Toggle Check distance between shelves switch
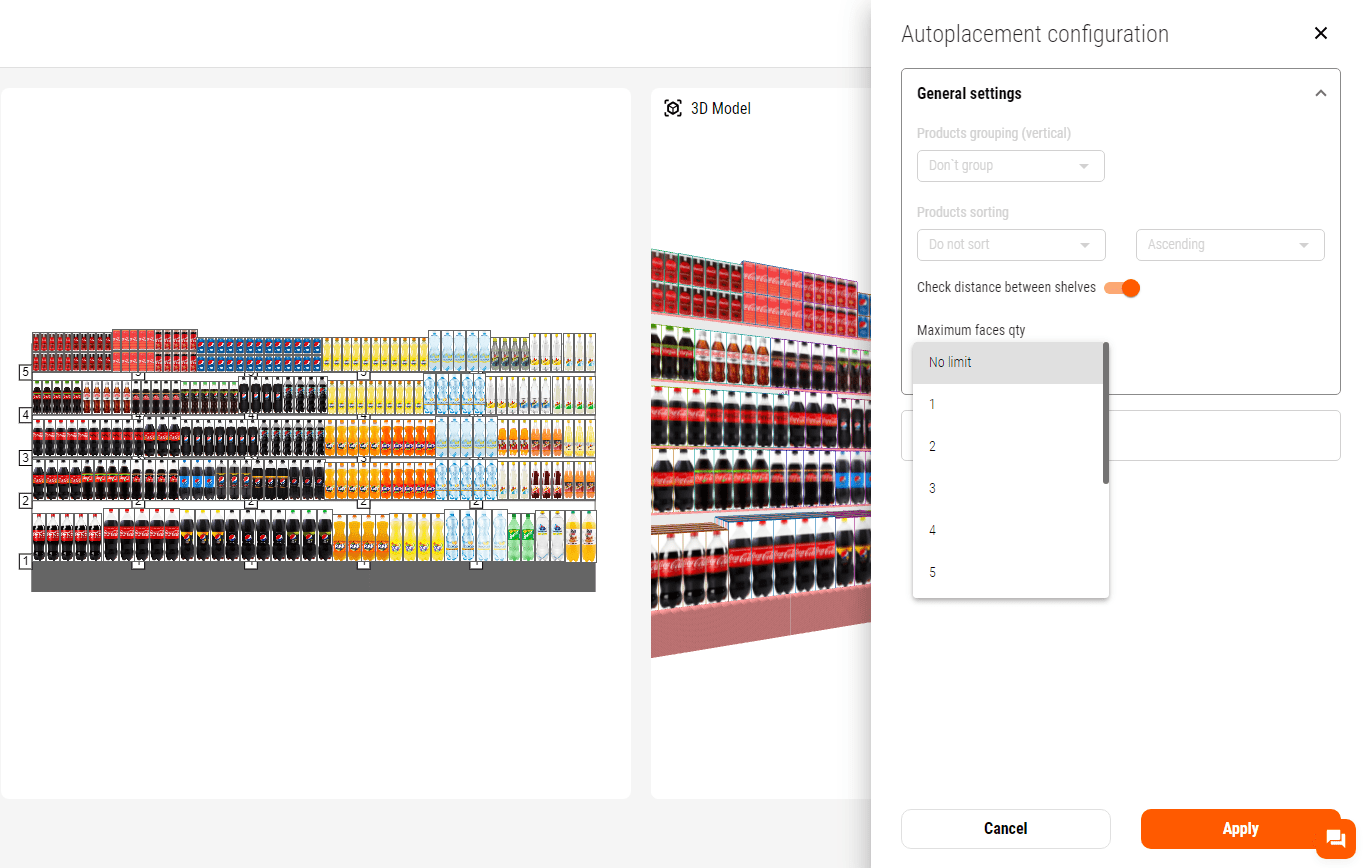This screenshot has width=1364, height=868. (x=1122, y=288)
